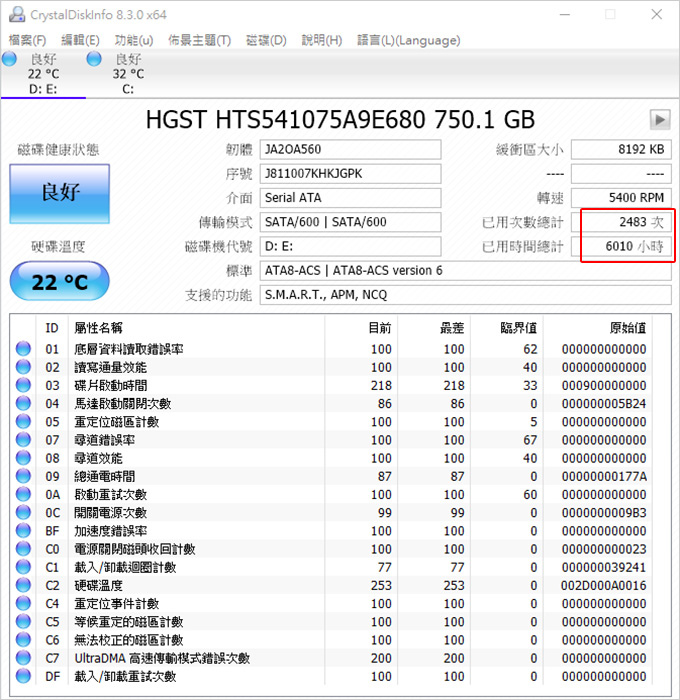Click the firmware field JA2OA560

350,149
